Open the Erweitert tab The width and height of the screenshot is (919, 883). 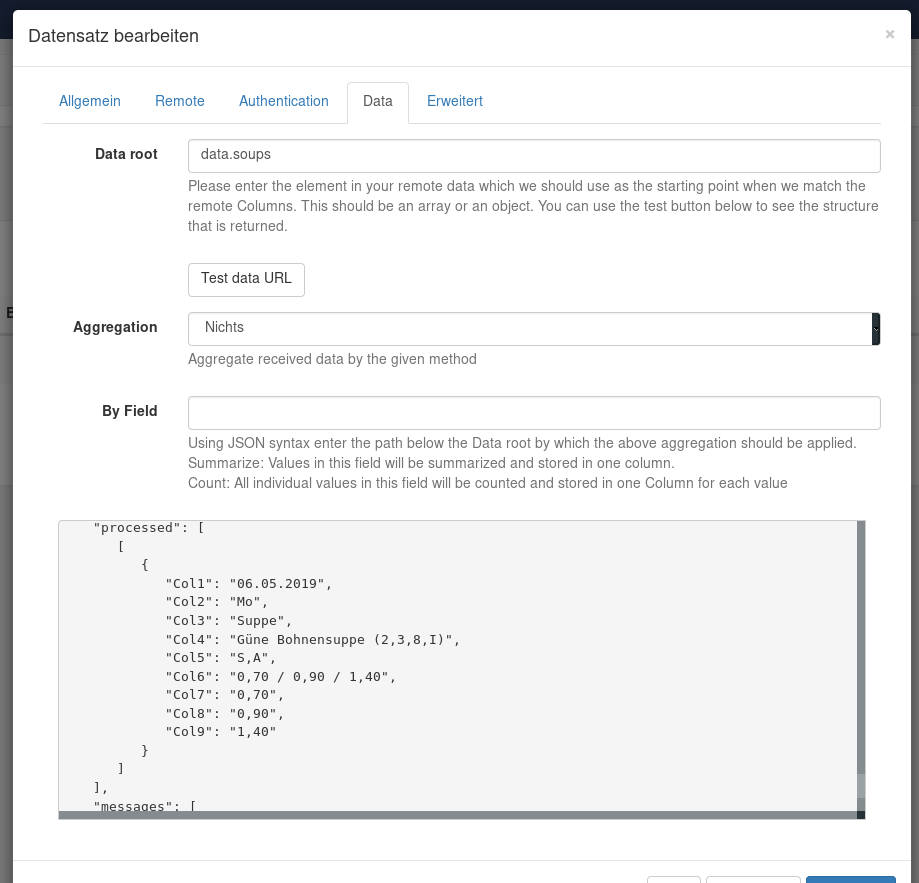[x=455, y=101]
